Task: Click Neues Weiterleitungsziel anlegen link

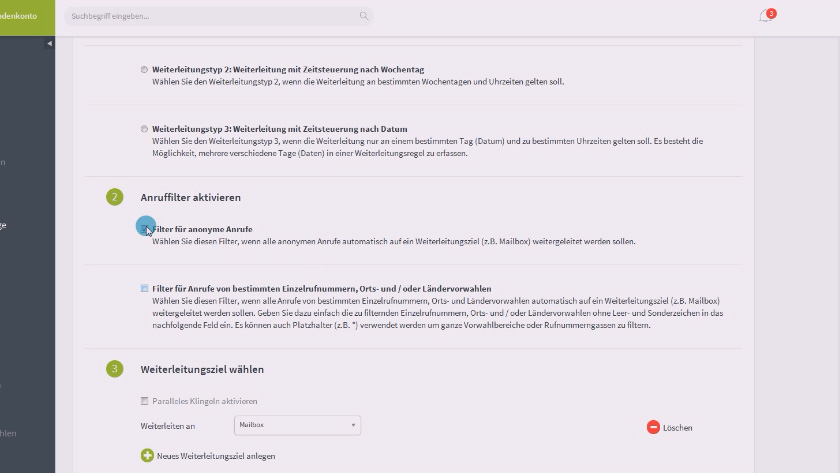Action: point(215,456)
